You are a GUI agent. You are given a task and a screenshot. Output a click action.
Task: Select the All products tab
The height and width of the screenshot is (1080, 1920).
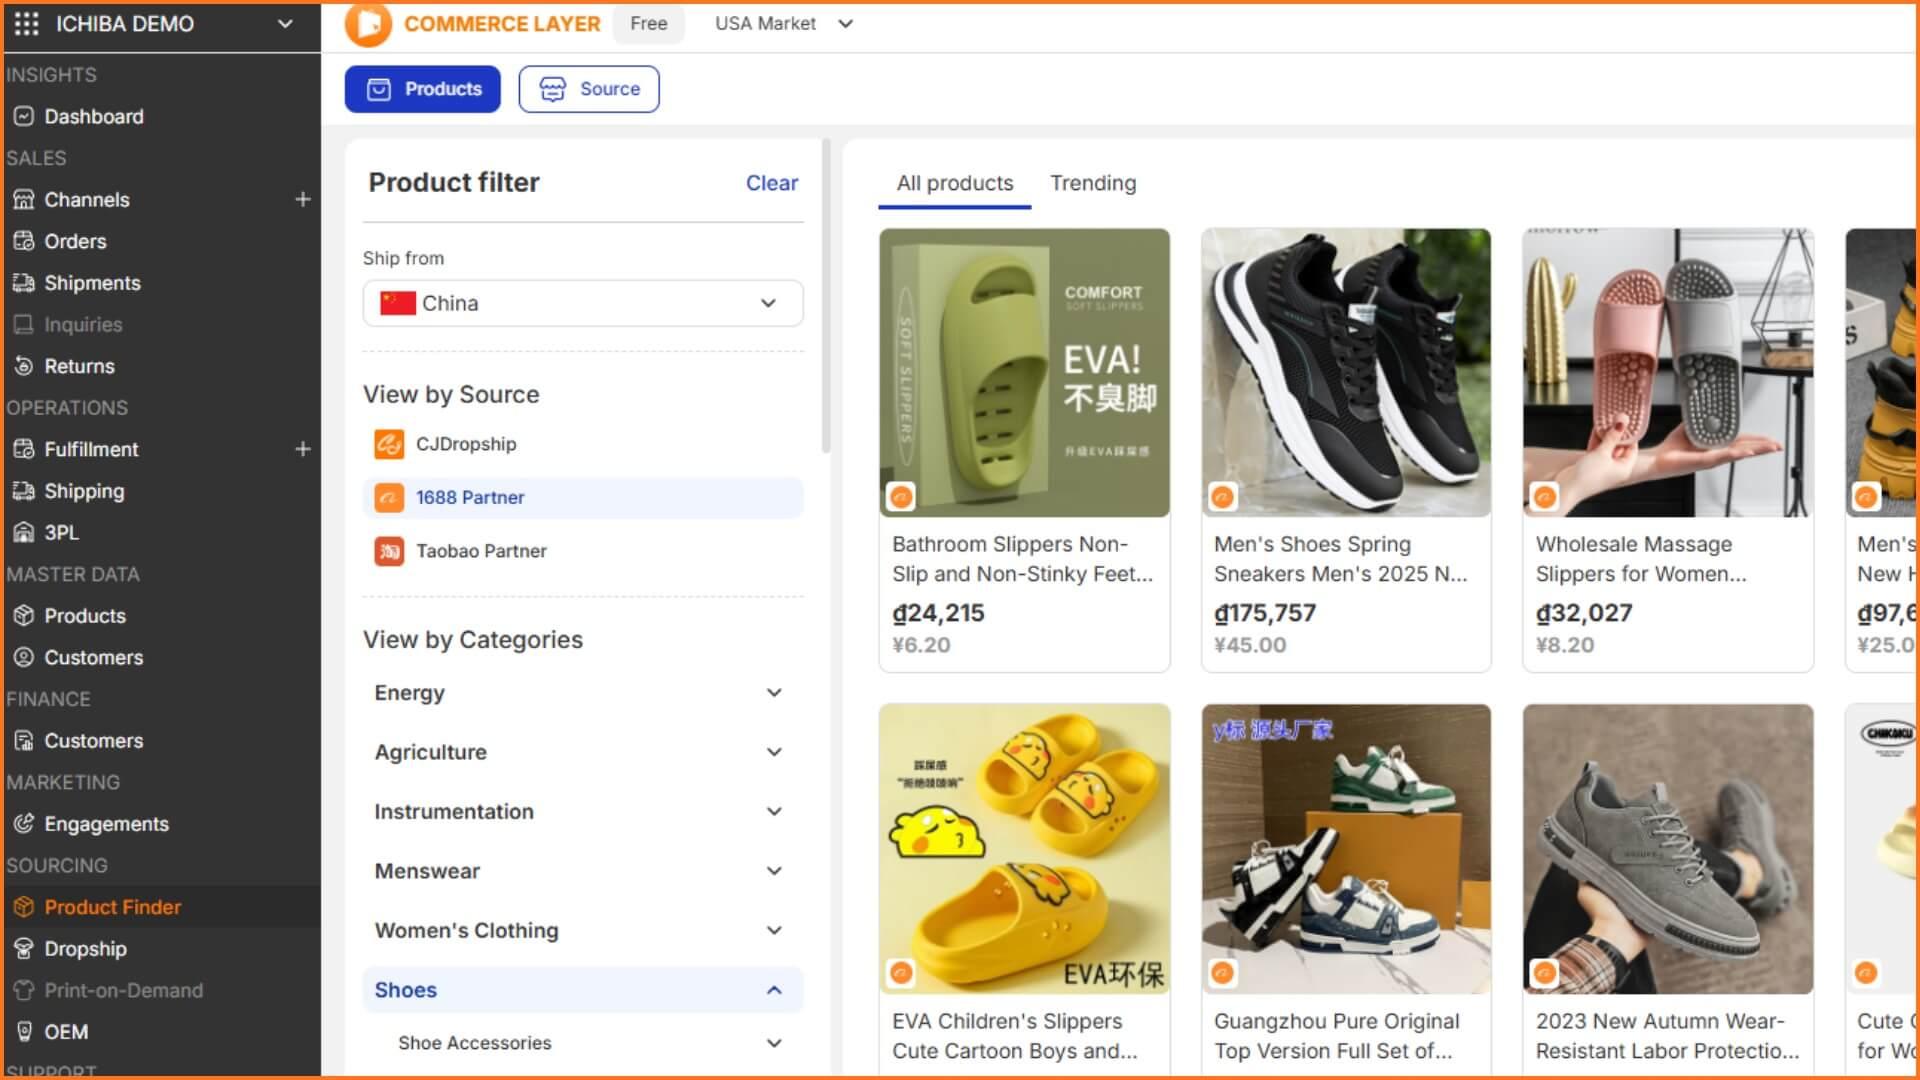click(x=954, y=183)
